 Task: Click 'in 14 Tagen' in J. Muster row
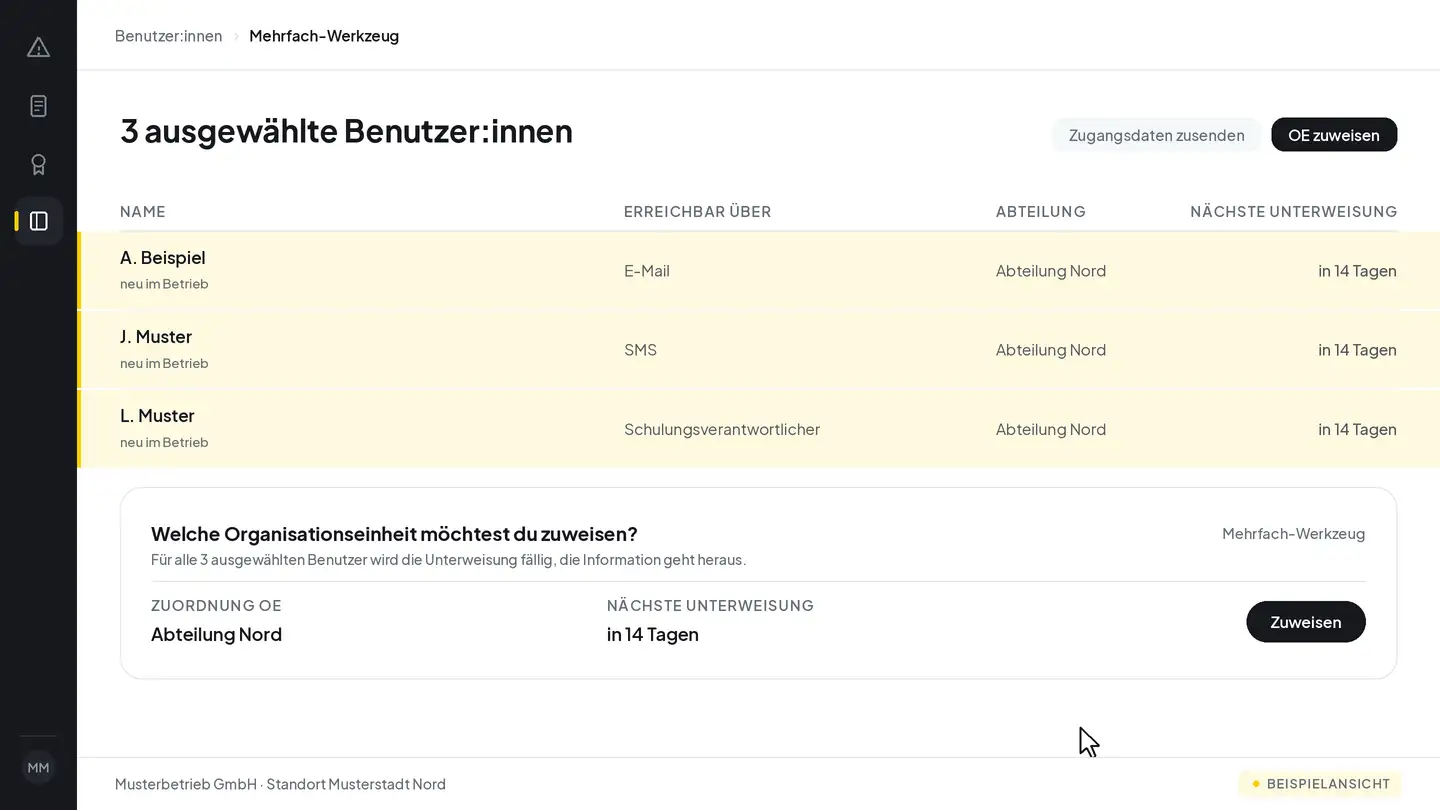point(1357,350)
